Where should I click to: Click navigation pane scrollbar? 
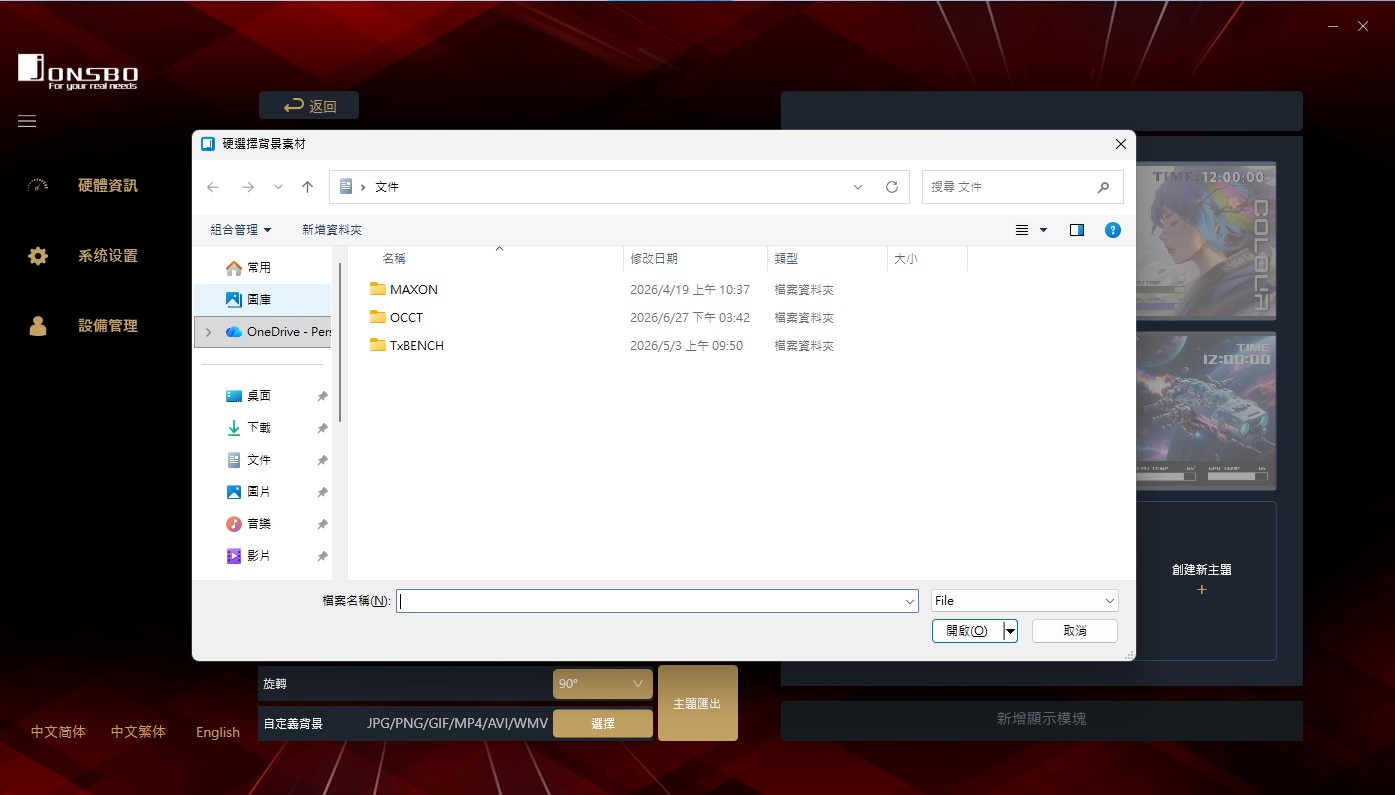click(x=340, y=342)
